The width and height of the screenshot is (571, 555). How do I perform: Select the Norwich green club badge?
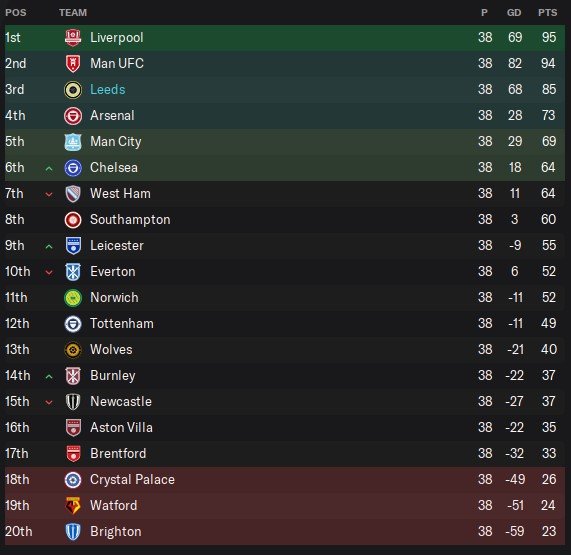tap(73, 298)
